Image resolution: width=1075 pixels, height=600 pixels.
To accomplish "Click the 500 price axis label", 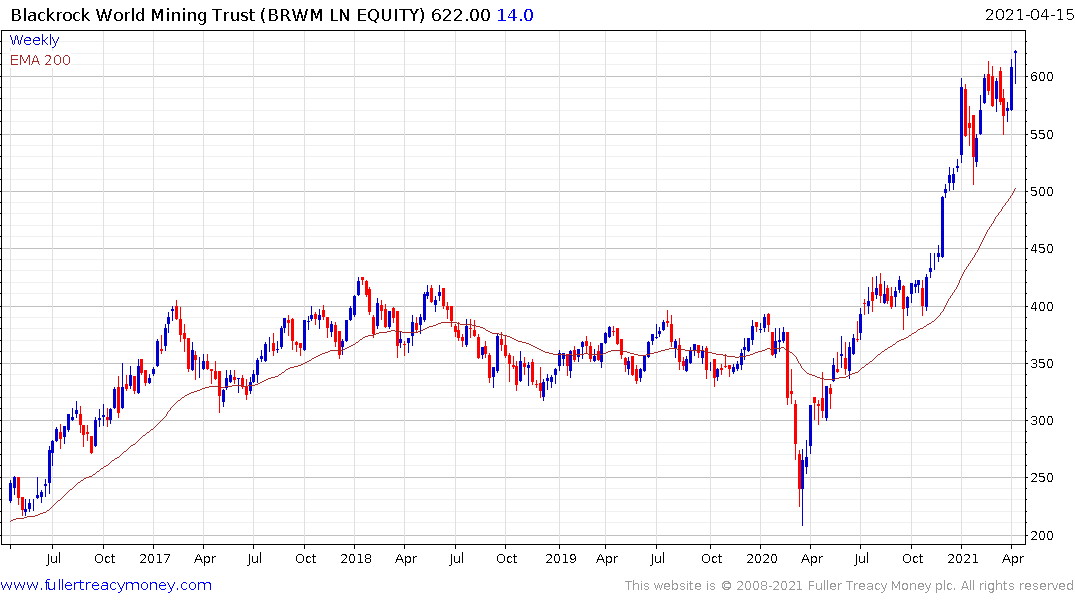I will [1041, 191].
